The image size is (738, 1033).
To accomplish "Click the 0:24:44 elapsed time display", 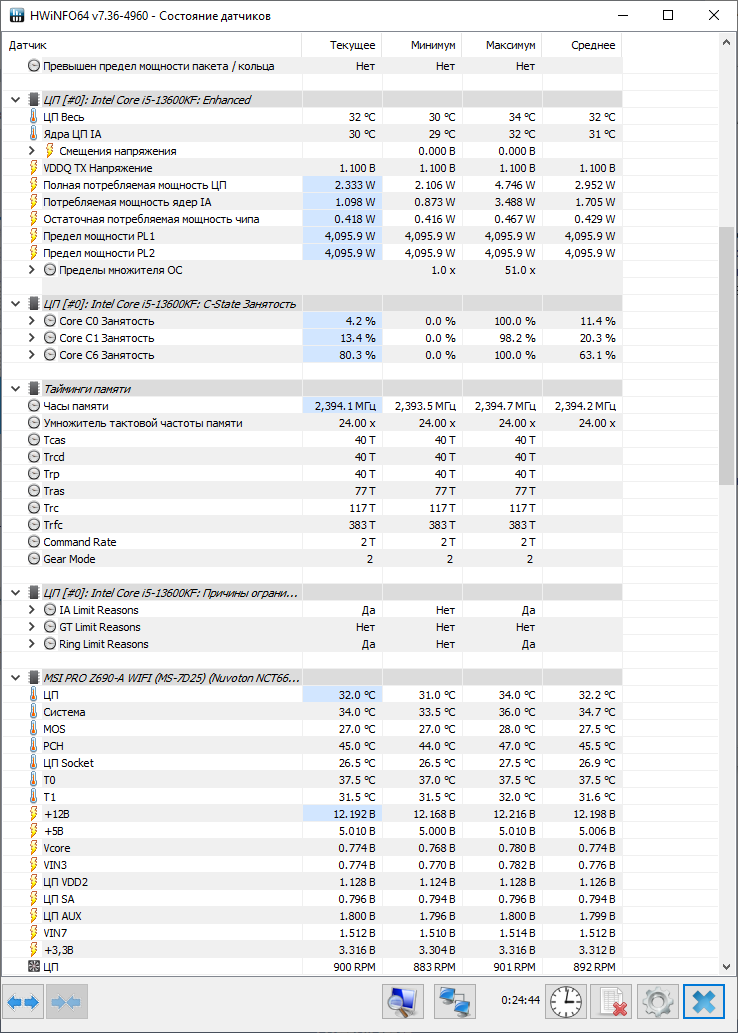I will coord(521,1000).
